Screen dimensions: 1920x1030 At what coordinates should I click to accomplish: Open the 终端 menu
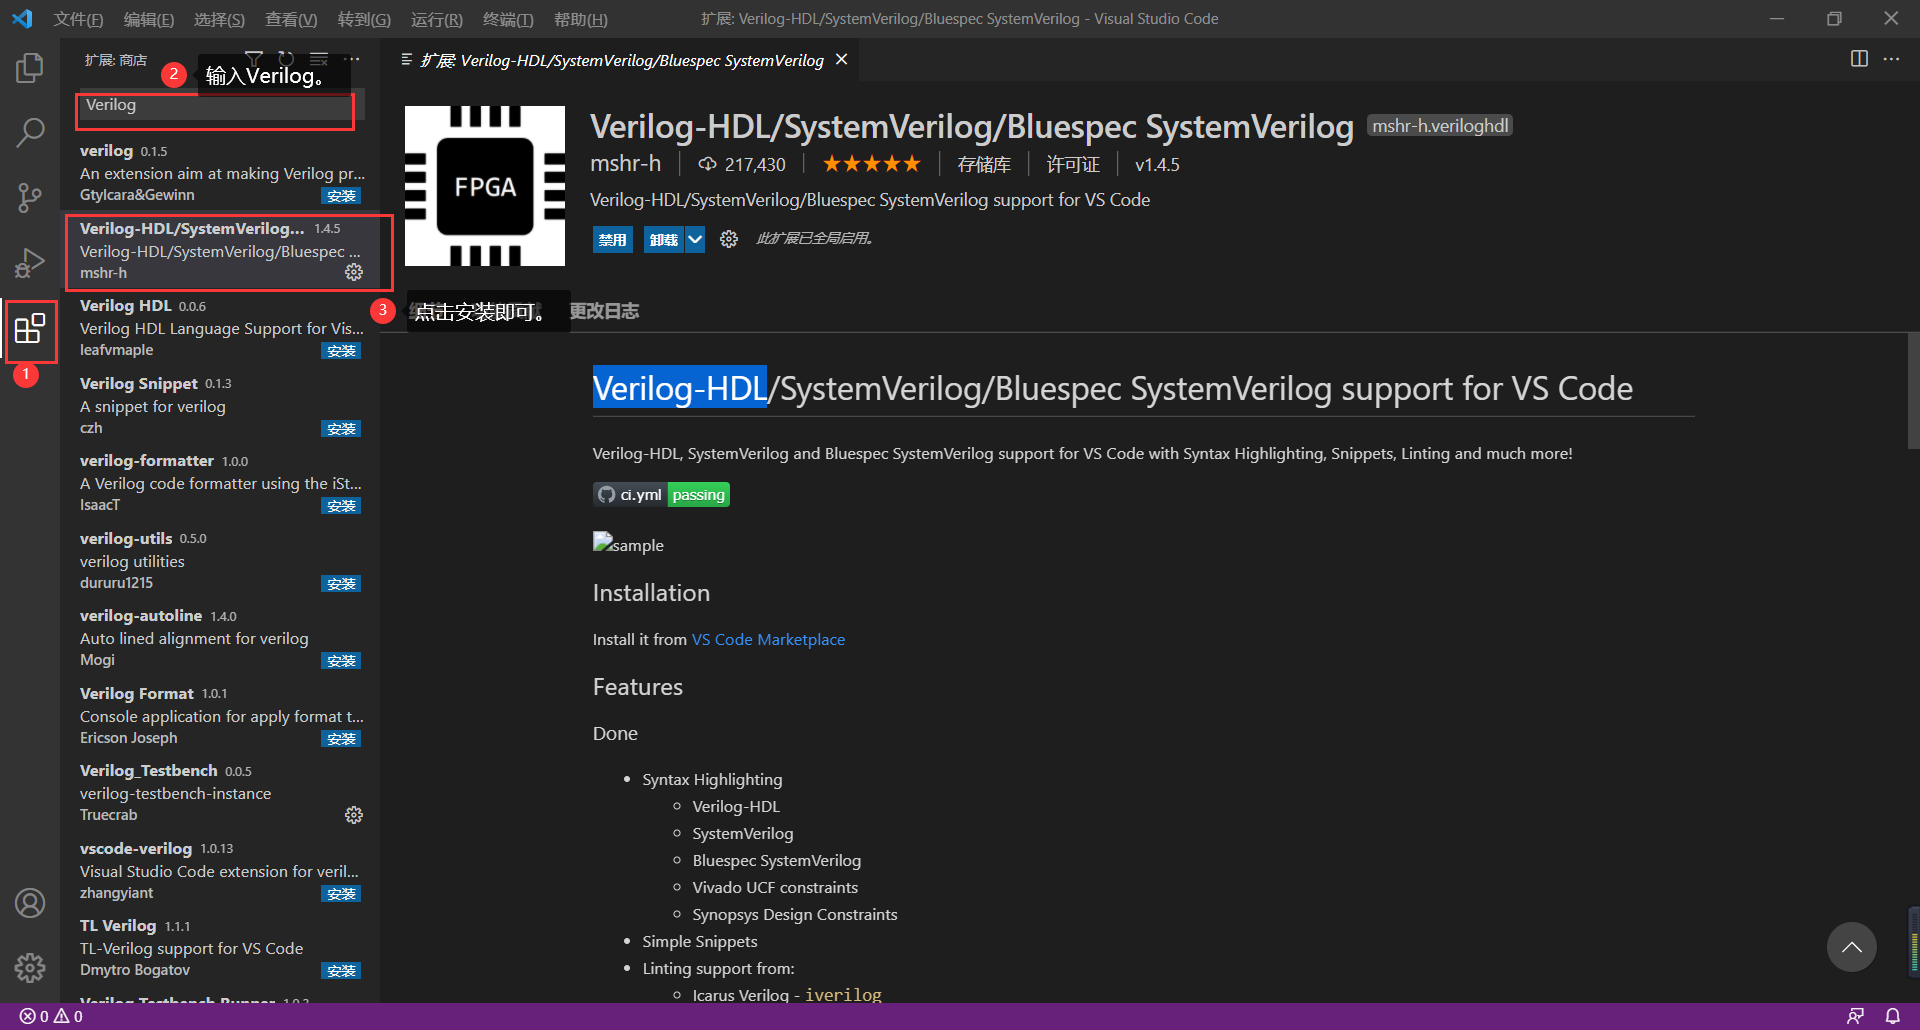(507, 19)
